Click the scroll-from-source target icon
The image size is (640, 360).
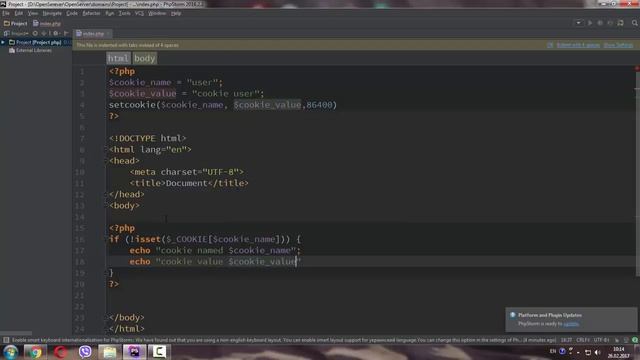pos(36,33)
